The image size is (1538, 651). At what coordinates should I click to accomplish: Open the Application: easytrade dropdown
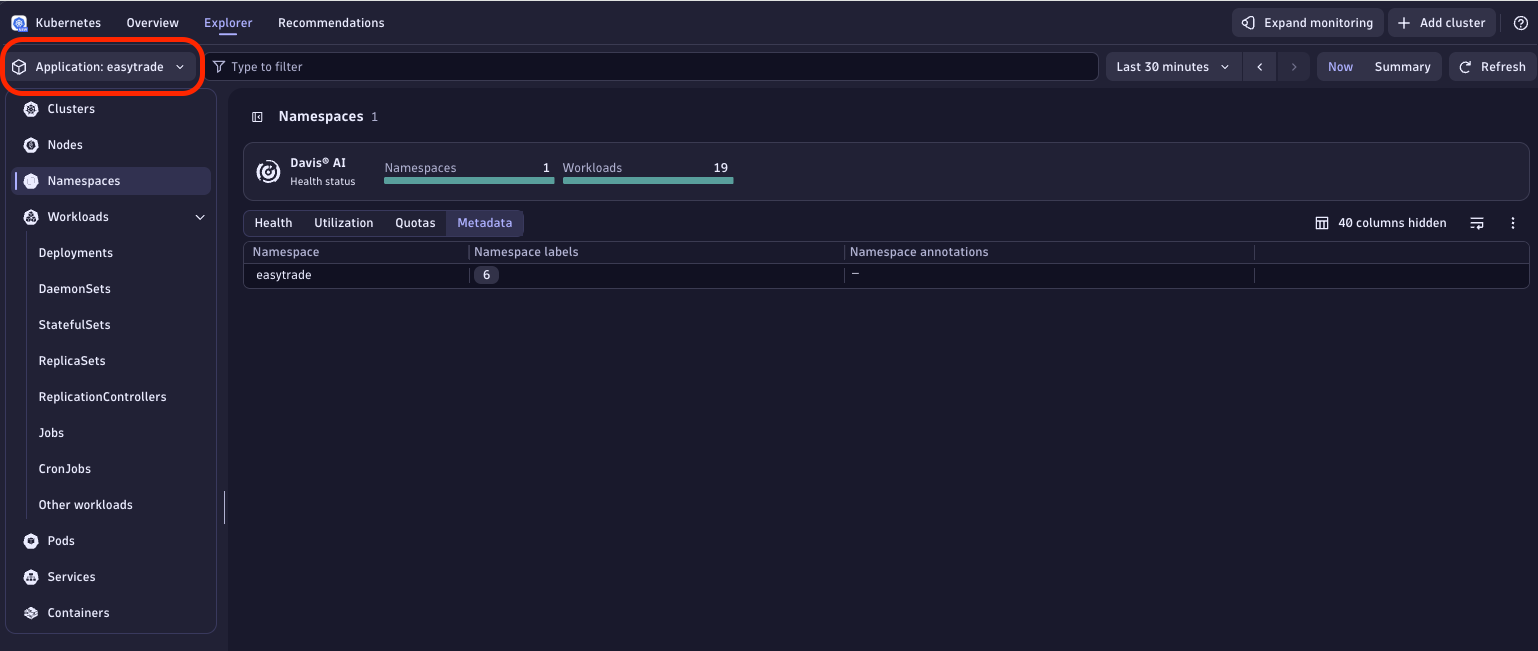pyautogui.click(x=100, y=67)
